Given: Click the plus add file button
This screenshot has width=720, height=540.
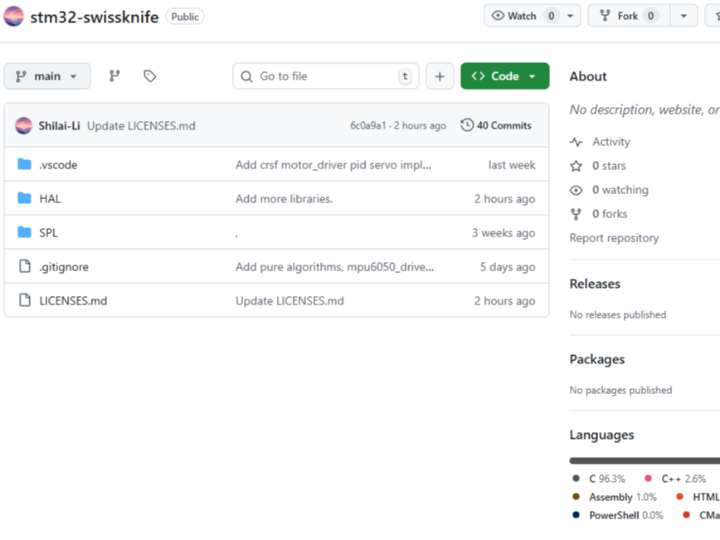Looking at the screenshot, I should 439,76.
